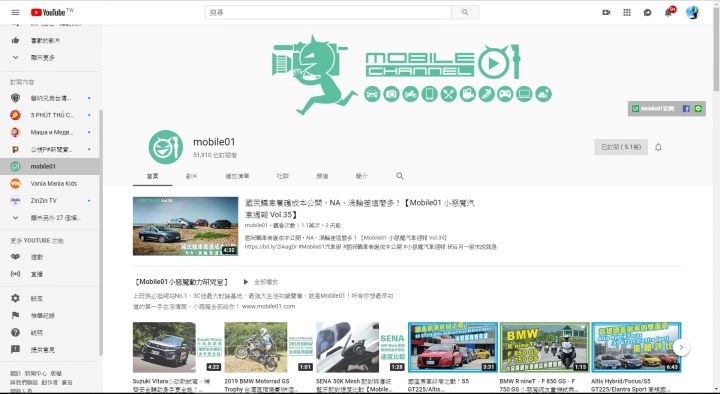
Task: Open the create video camera icon
Action: (606, 12)
